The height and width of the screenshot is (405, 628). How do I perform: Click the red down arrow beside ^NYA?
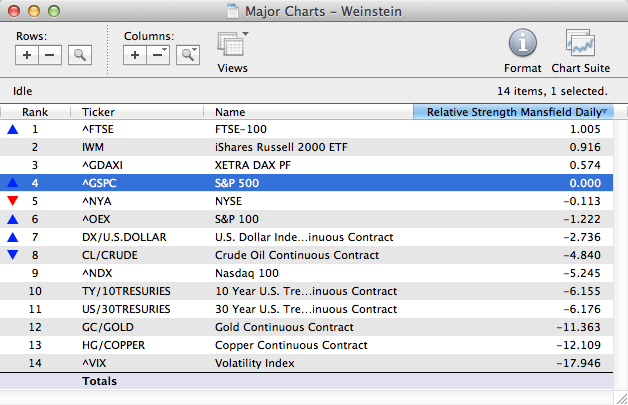click(12, 201)
